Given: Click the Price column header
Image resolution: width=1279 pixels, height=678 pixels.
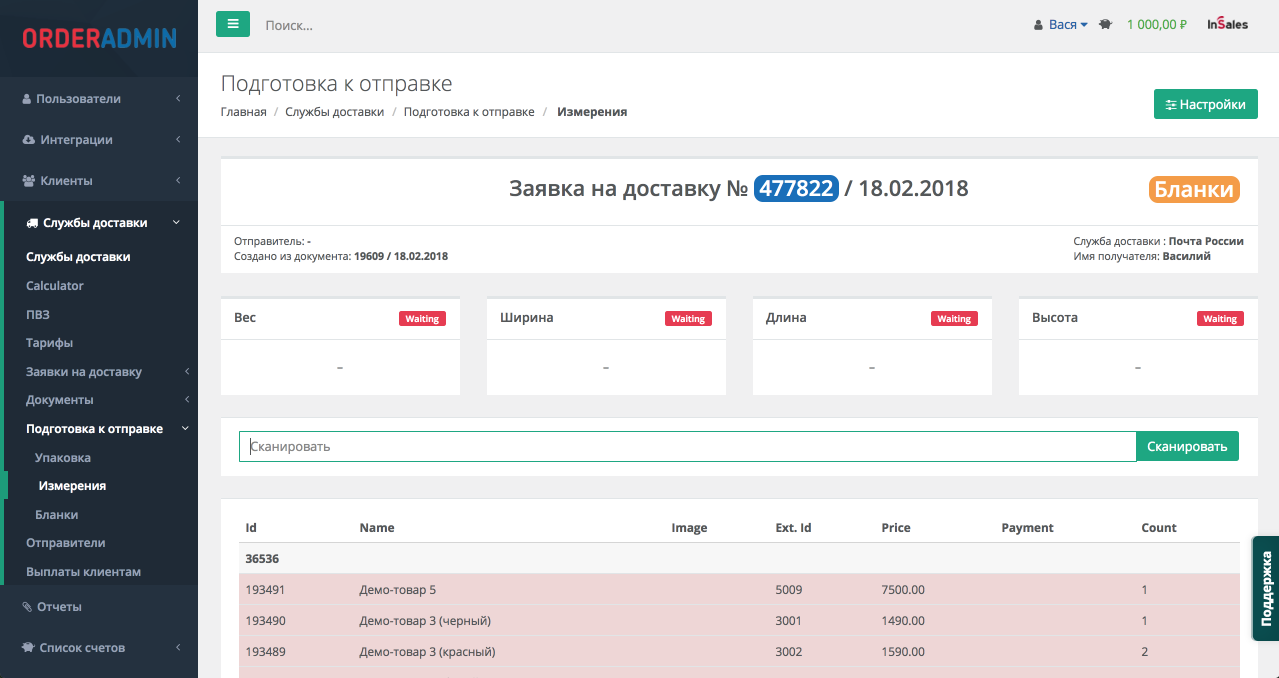Looking at the screenshot, I should (896, 528).
